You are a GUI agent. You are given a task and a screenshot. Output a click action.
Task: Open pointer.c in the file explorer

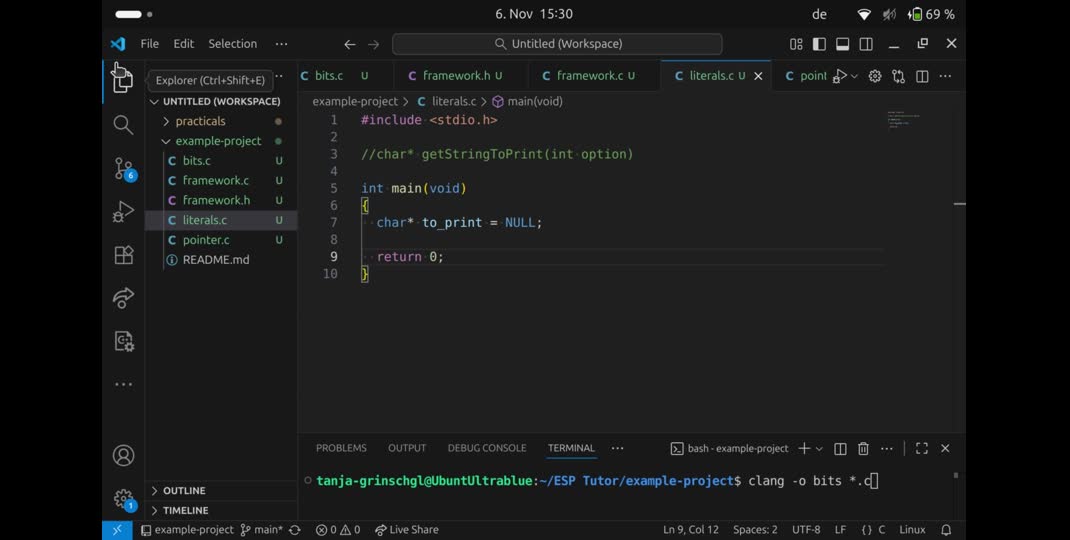click(x=206, y=240)
